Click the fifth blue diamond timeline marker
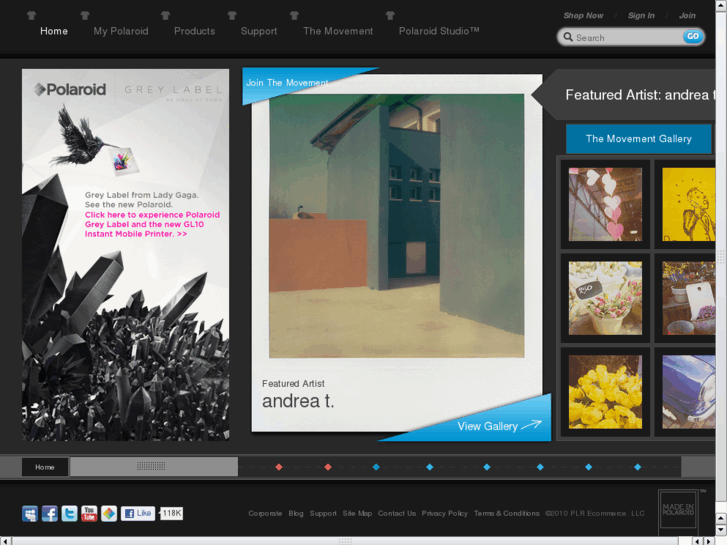The width and height of the screenshot is (727, 545). point(588,467)
